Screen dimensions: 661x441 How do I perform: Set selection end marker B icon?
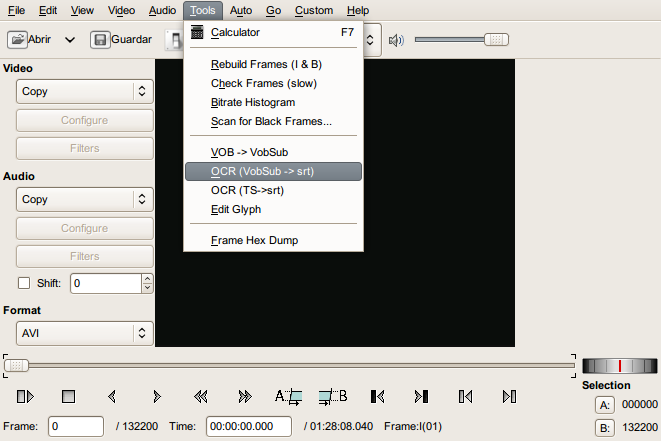(333, 396)
